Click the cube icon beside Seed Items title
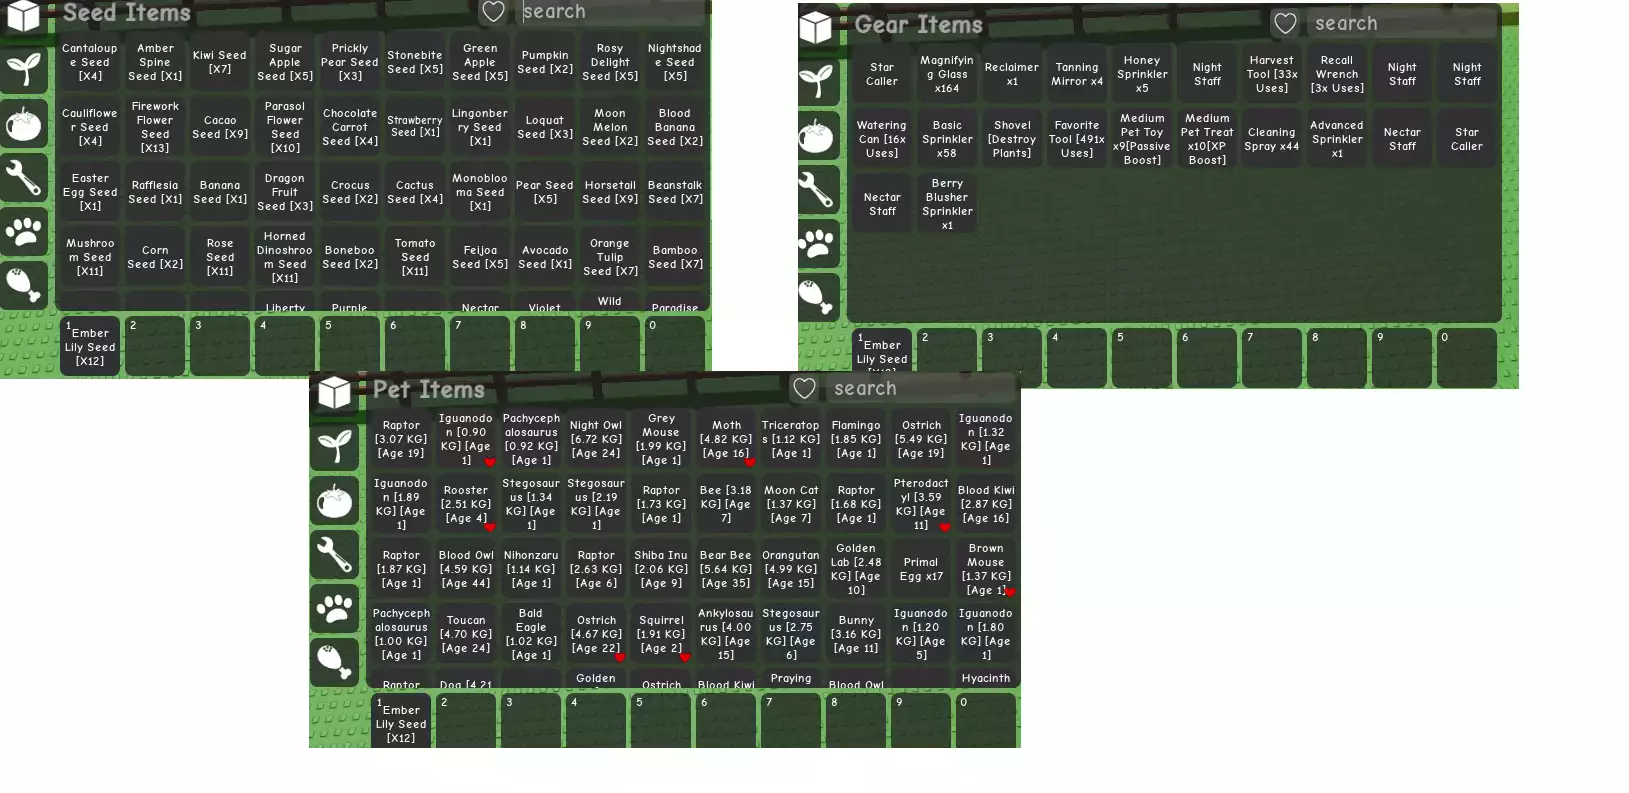 click(23, 16)
